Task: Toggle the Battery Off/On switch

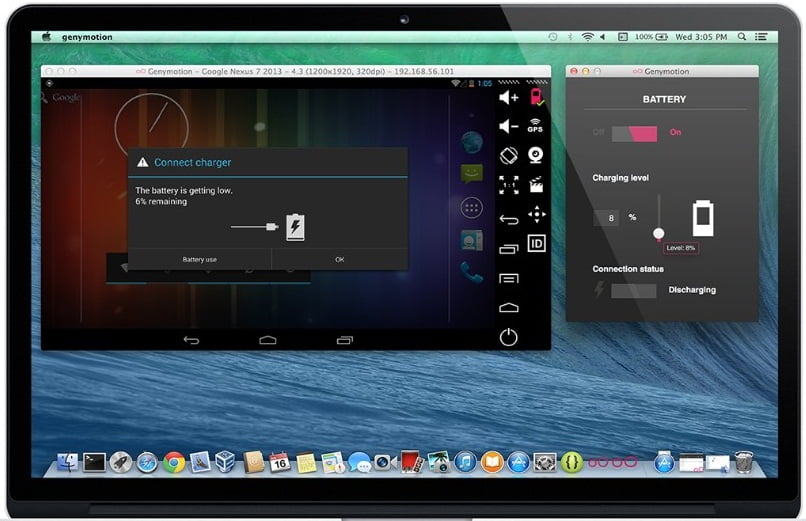Action: 634,133
